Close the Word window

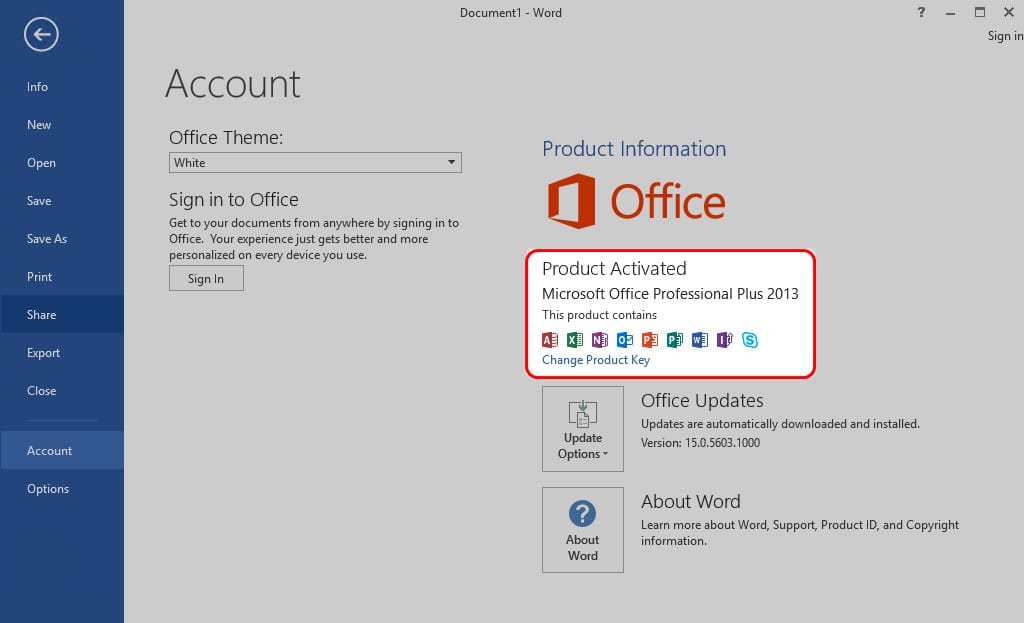click(1008, 12)
